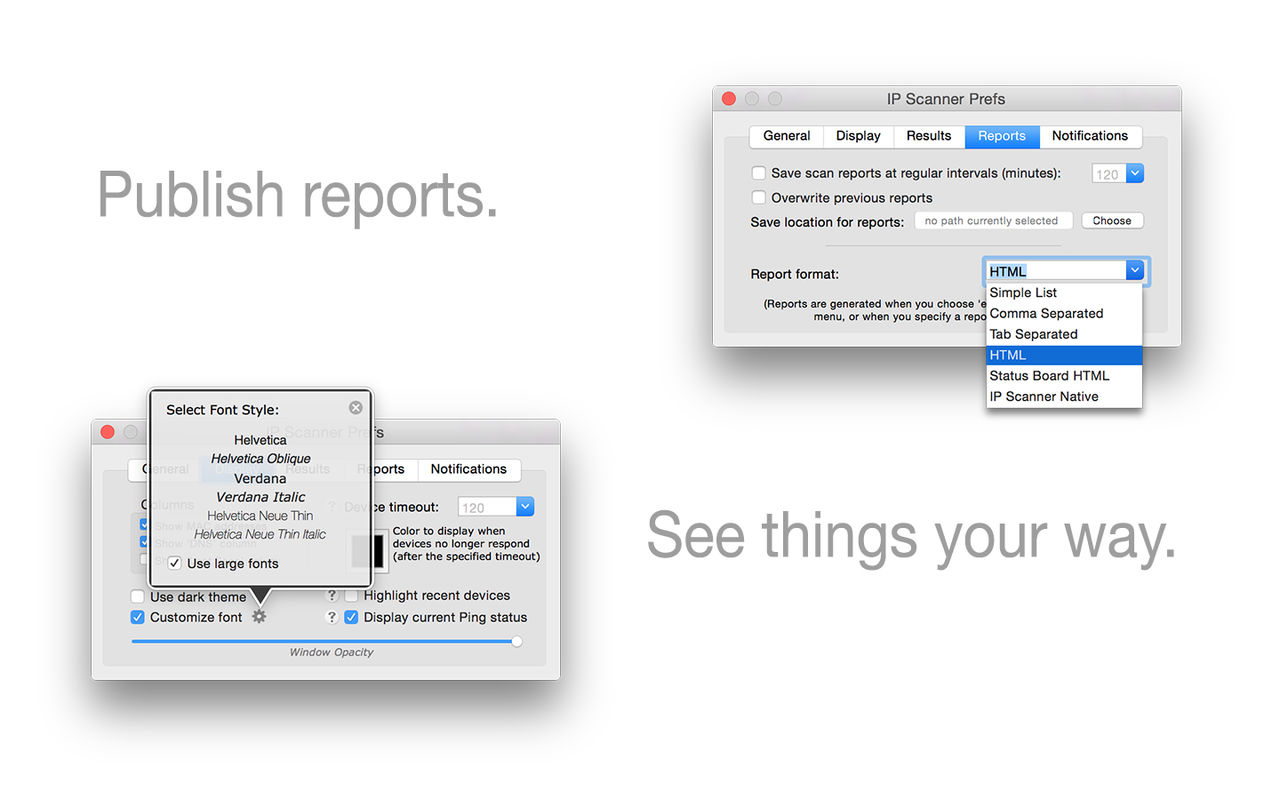Open the Notifications tab in the upper window
The image size is (1280, 800).
[1090, 136]
